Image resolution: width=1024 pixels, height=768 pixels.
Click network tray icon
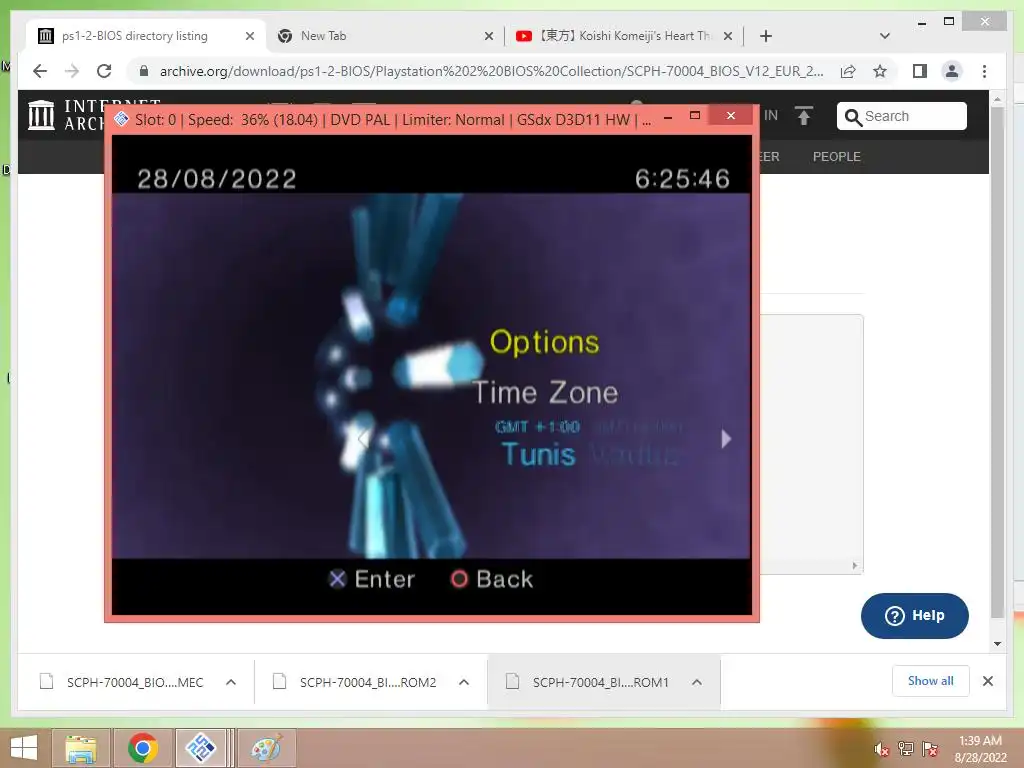coord(906,749)
